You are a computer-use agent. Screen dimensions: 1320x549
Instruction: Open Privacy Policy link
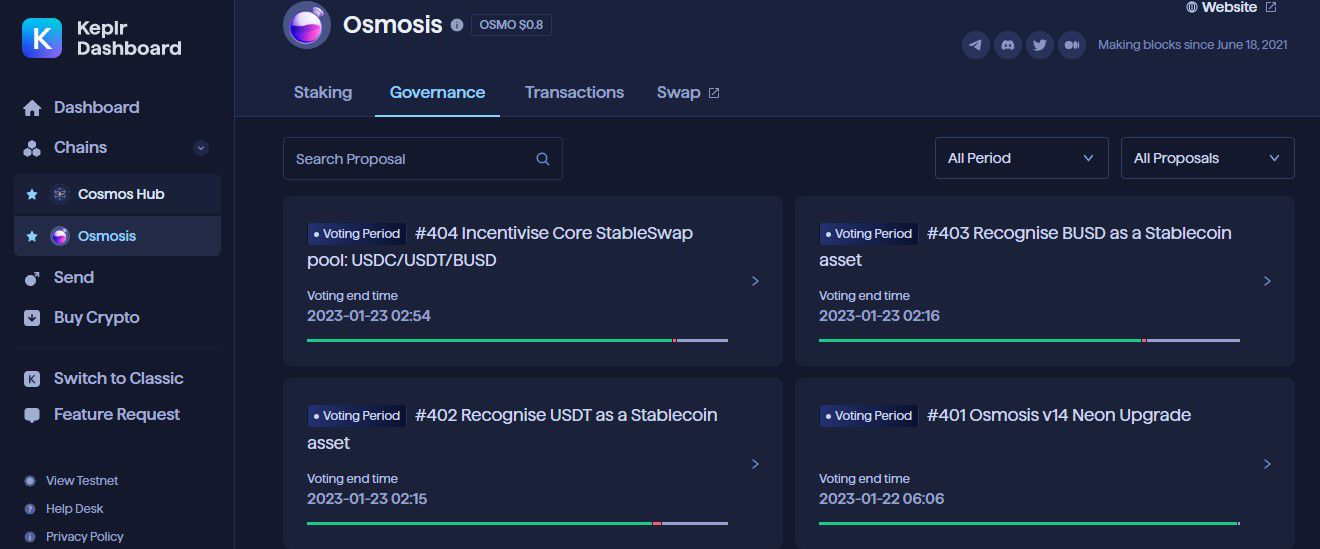pos(85,537)
